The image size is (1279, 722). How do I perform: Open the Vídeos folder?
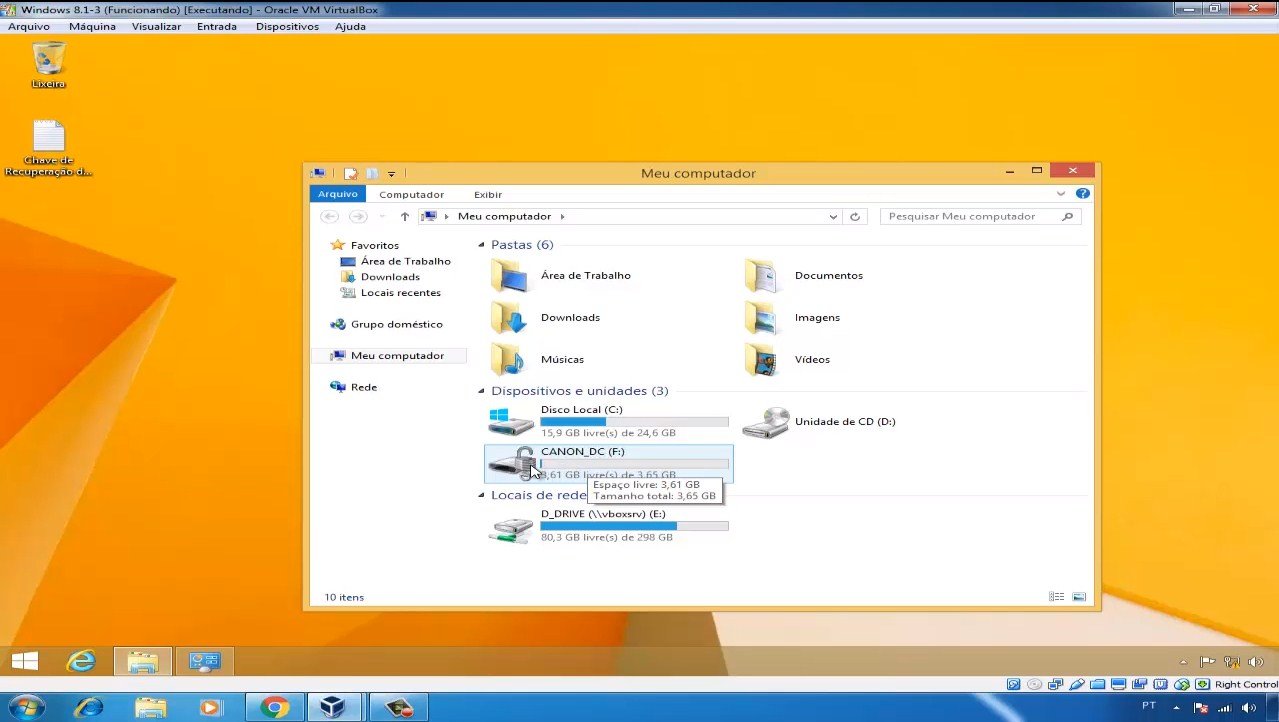tap(788, 359)
